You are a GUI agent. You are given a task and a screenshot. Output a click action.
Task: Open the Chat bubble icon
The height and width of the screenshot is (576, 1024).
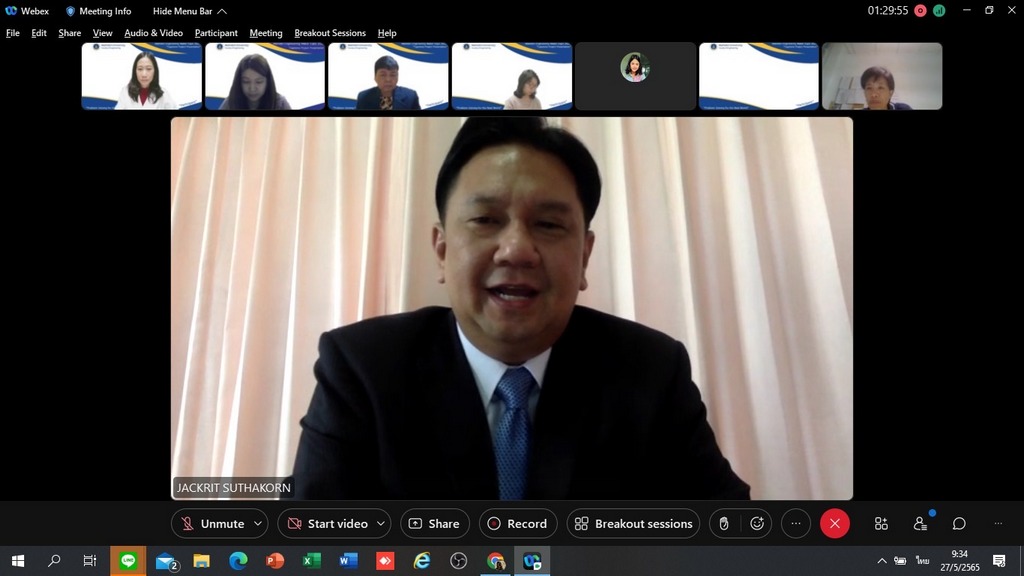[959, 524]
